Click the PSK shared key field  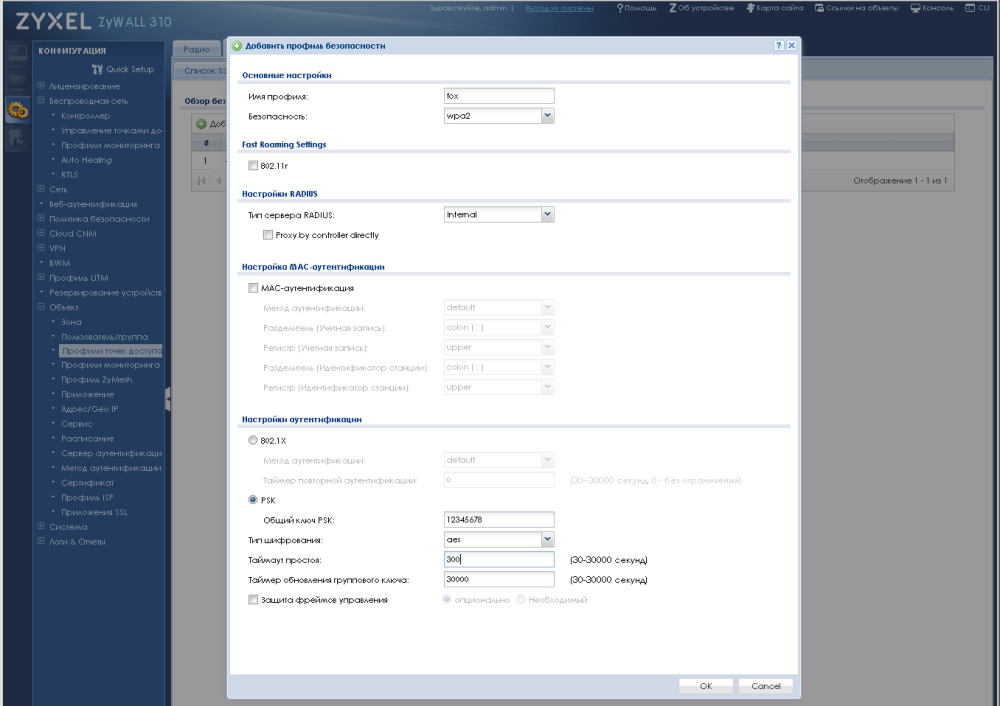pyautogui.click(x=499, y=520)
